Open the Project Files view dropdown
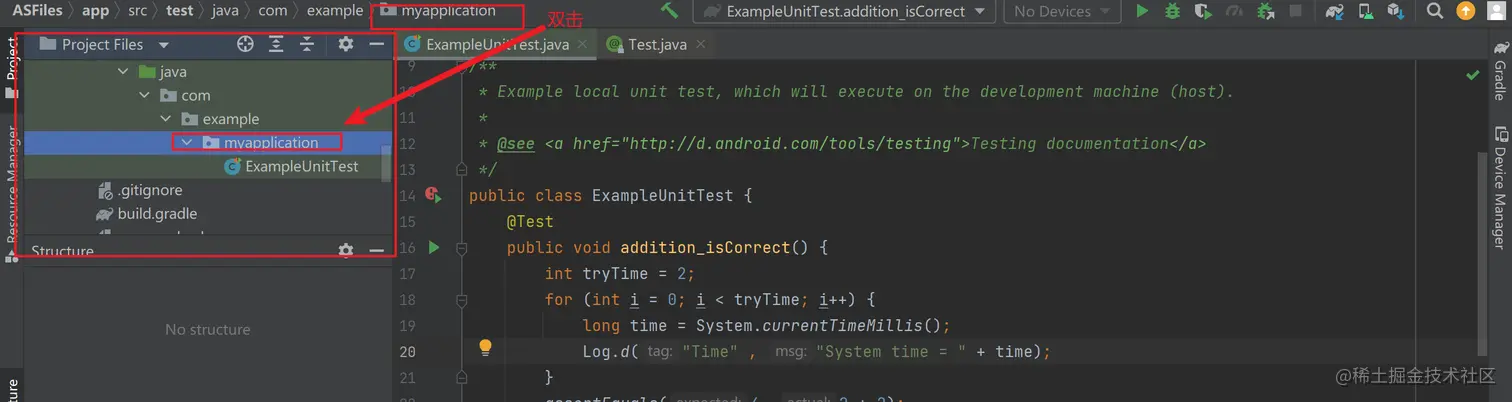 (105, 44)
